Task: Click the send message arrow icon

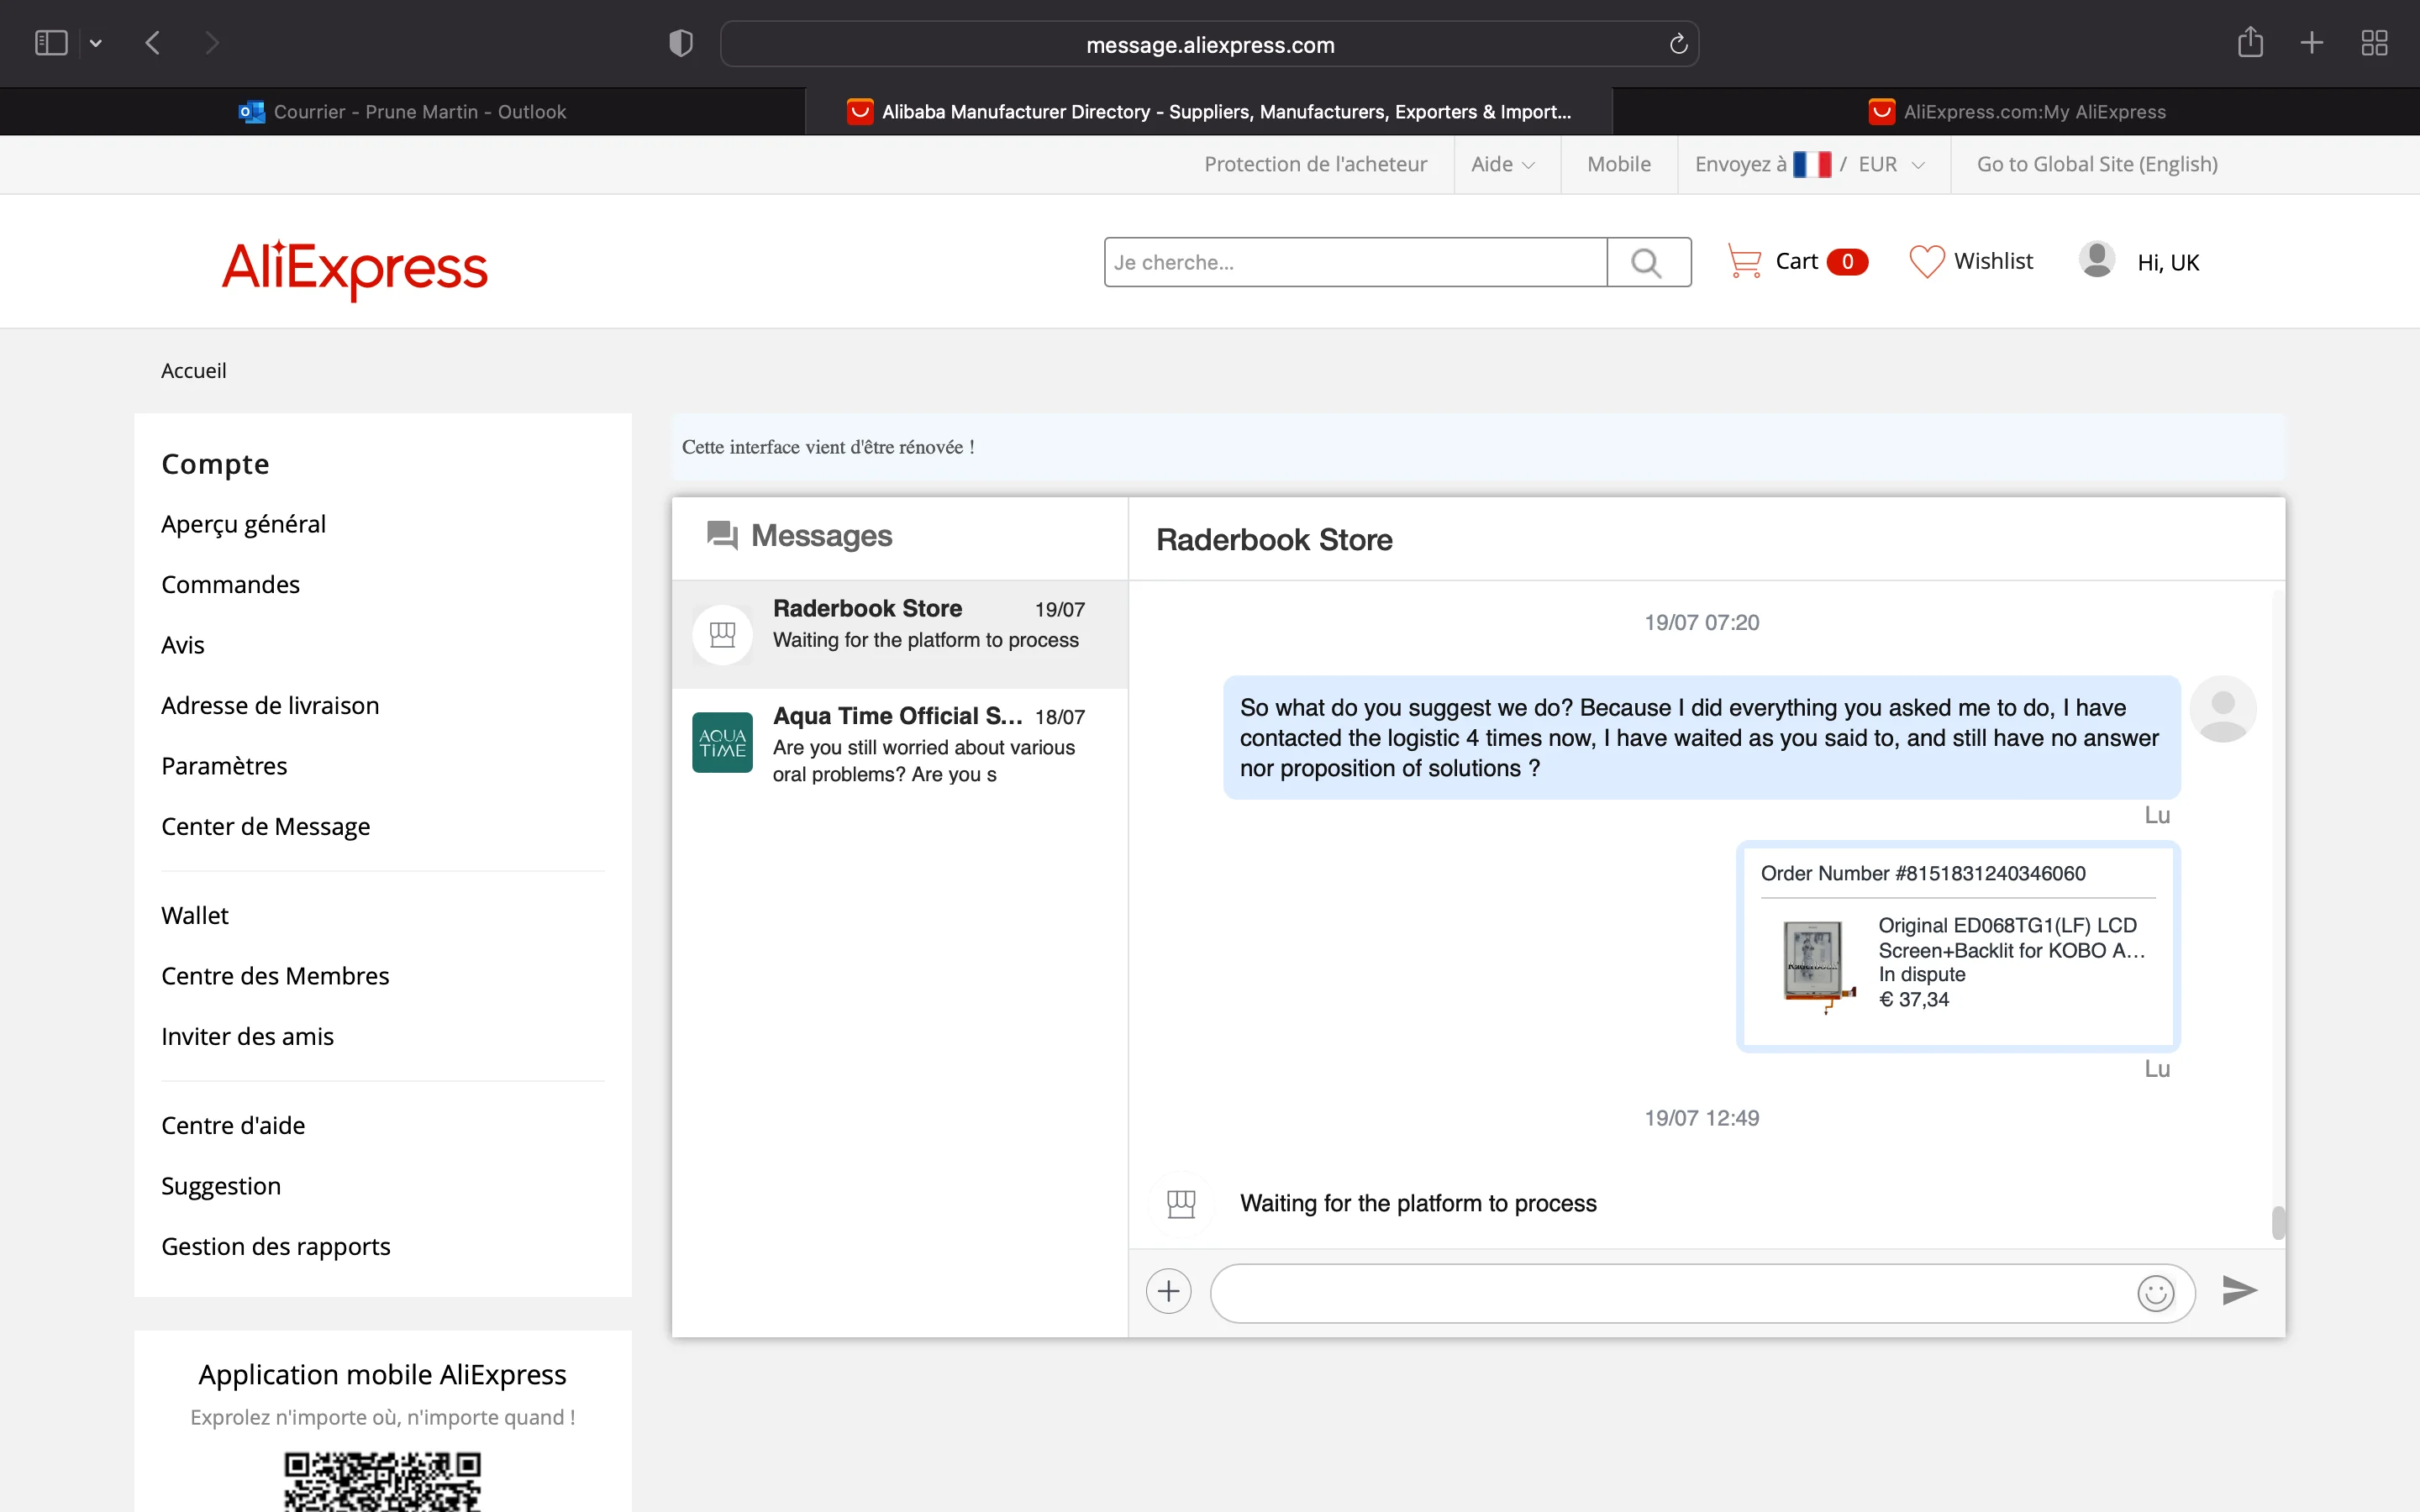Action: [2239, 1291]
